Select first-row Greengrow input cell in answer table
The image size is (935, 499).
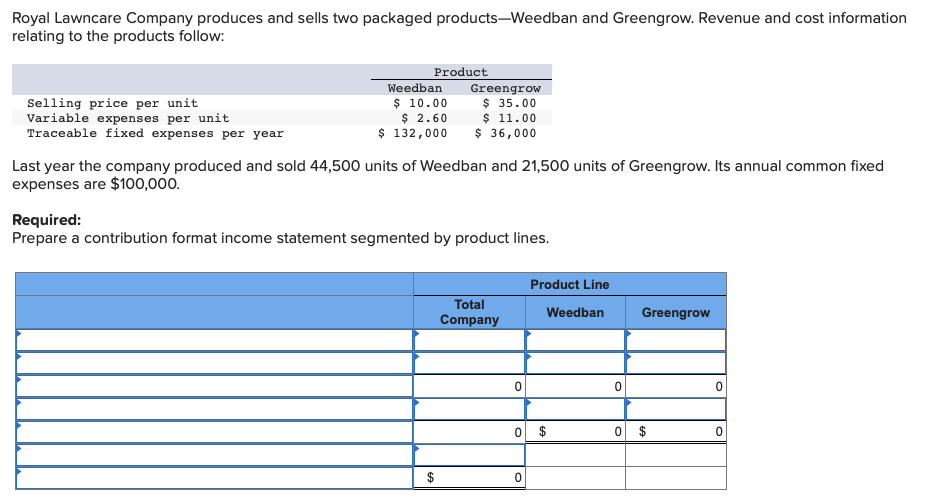coord(676,340)
